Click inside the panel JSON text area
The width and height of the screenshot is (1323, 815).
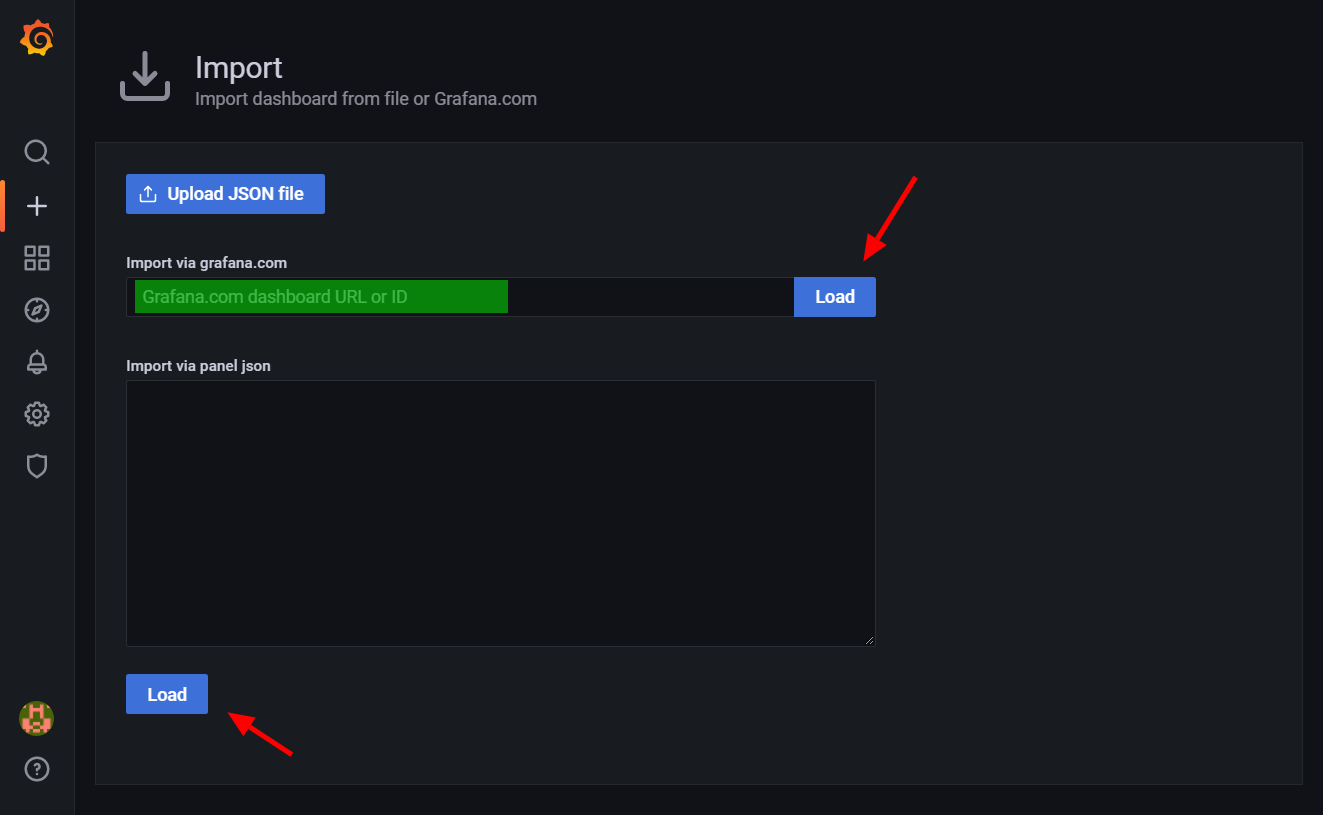500,512
